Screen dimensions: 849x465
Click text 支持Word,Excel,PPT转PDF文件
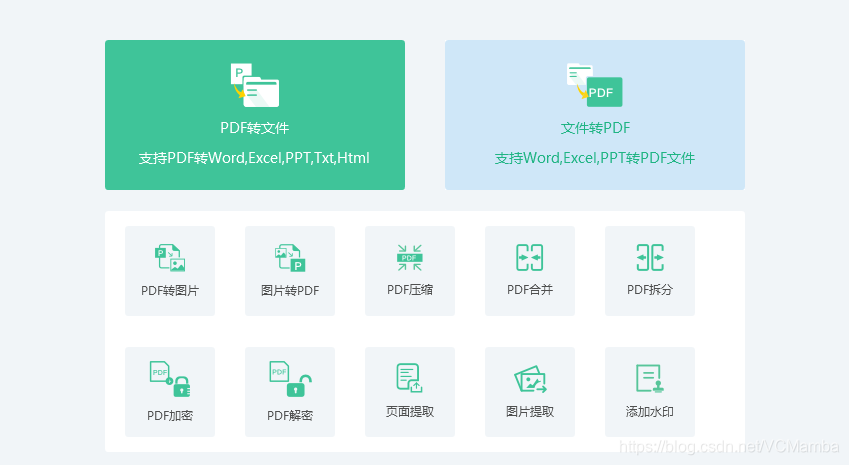[595, 158]
